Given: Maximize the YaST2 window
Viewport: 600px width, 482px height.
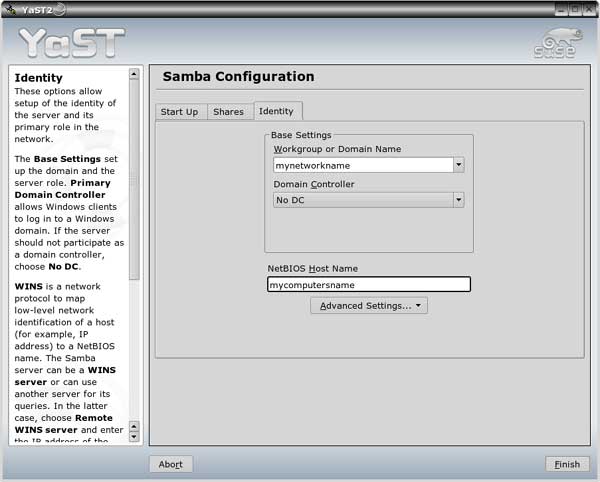Looking at the screenshot, I should click(575, 10).
